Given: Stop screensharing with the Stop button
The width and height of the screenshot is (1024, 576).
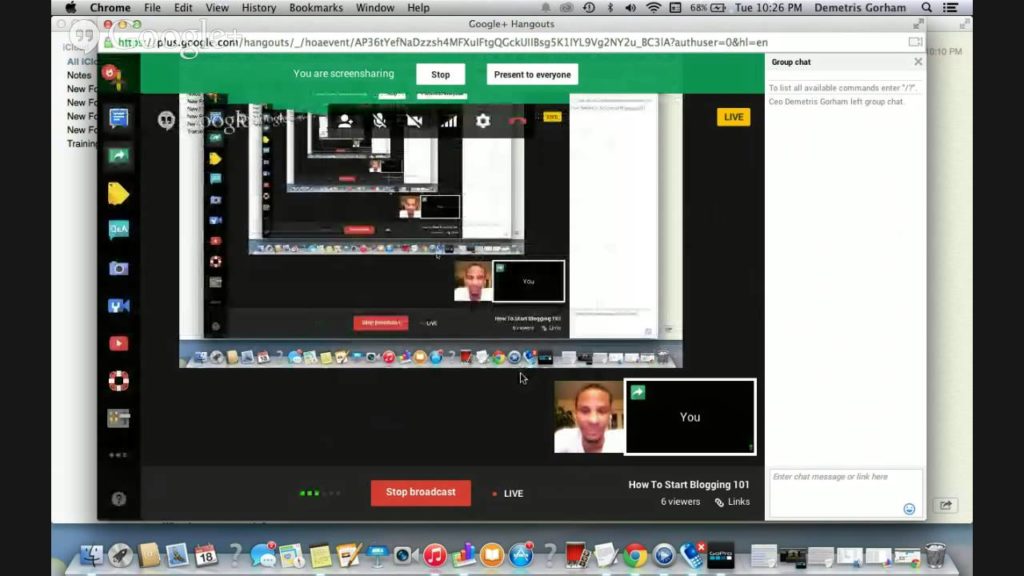Looking at the screenshot, I should pos(440,74).
